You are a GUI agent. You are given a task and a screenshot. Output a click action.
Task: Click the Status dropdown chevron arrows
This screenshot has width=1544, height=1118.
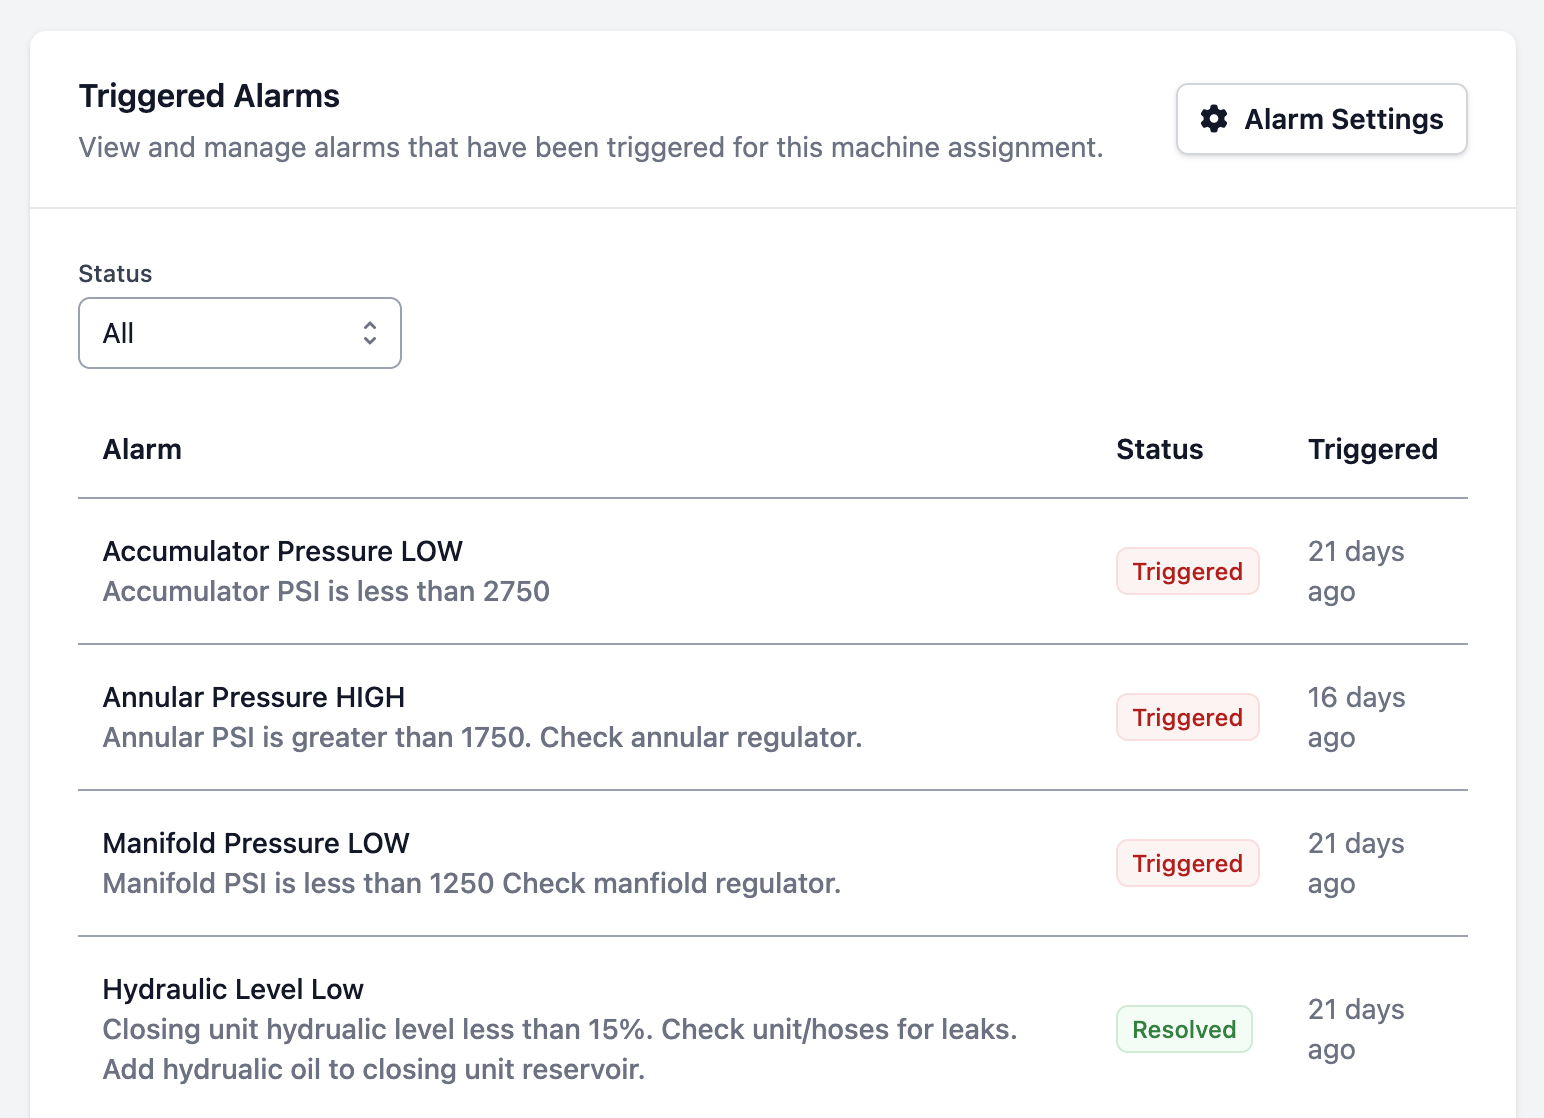(370, 333)
